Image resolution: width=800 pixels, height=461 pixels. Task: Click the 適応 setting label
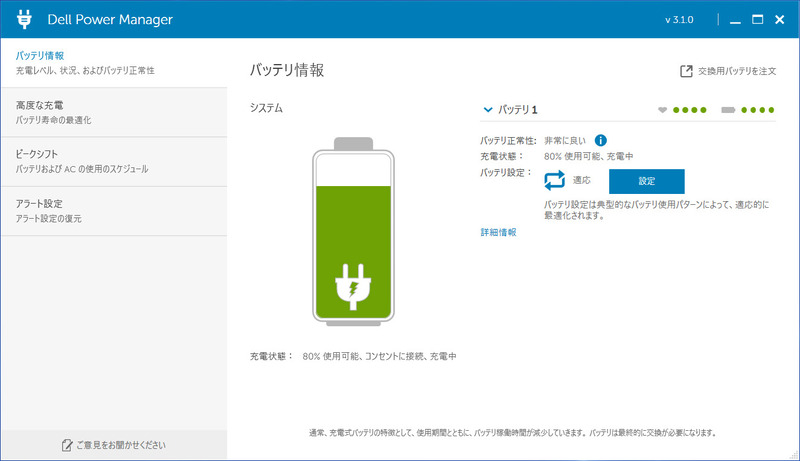tap(581, 180)
